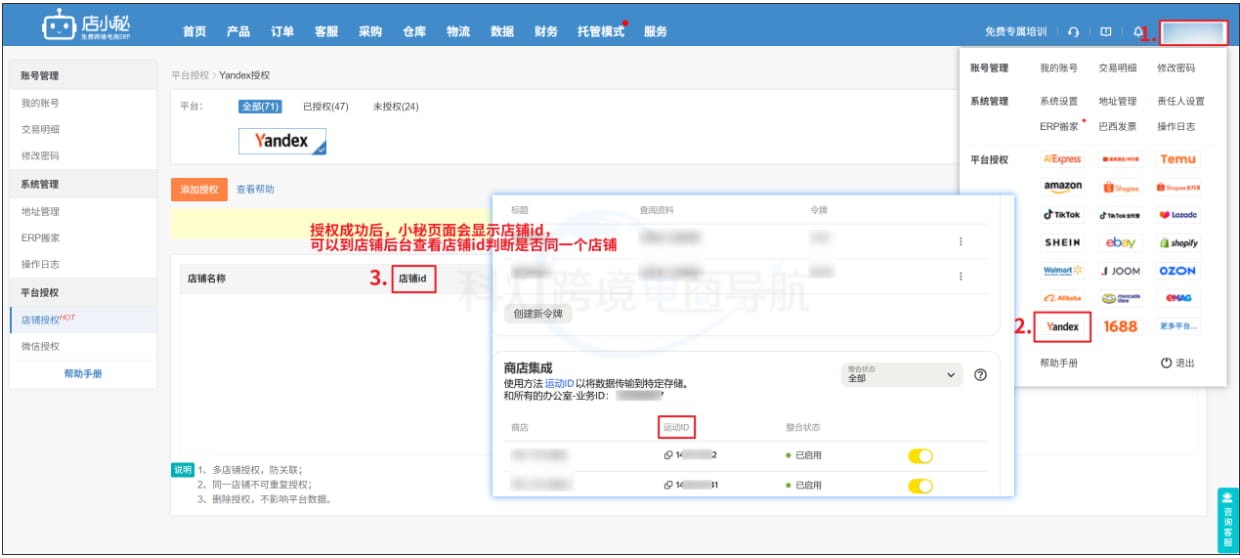Expand the 整合状态 全部 dropdown
The image size is (1240, 558).
(x=902, y=375)
